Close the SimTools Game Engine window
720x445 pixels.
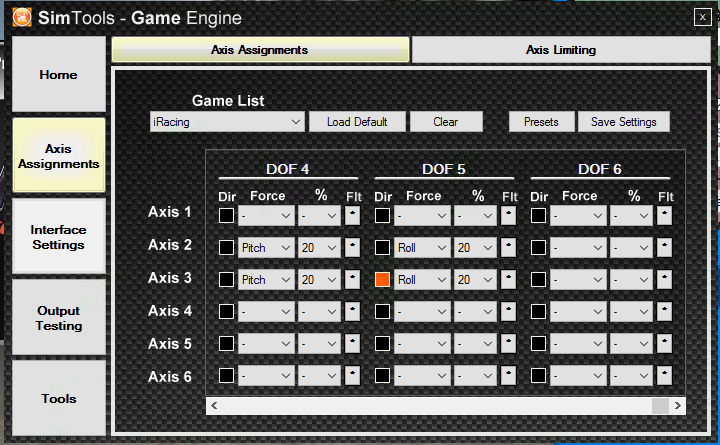pos(703,17)
